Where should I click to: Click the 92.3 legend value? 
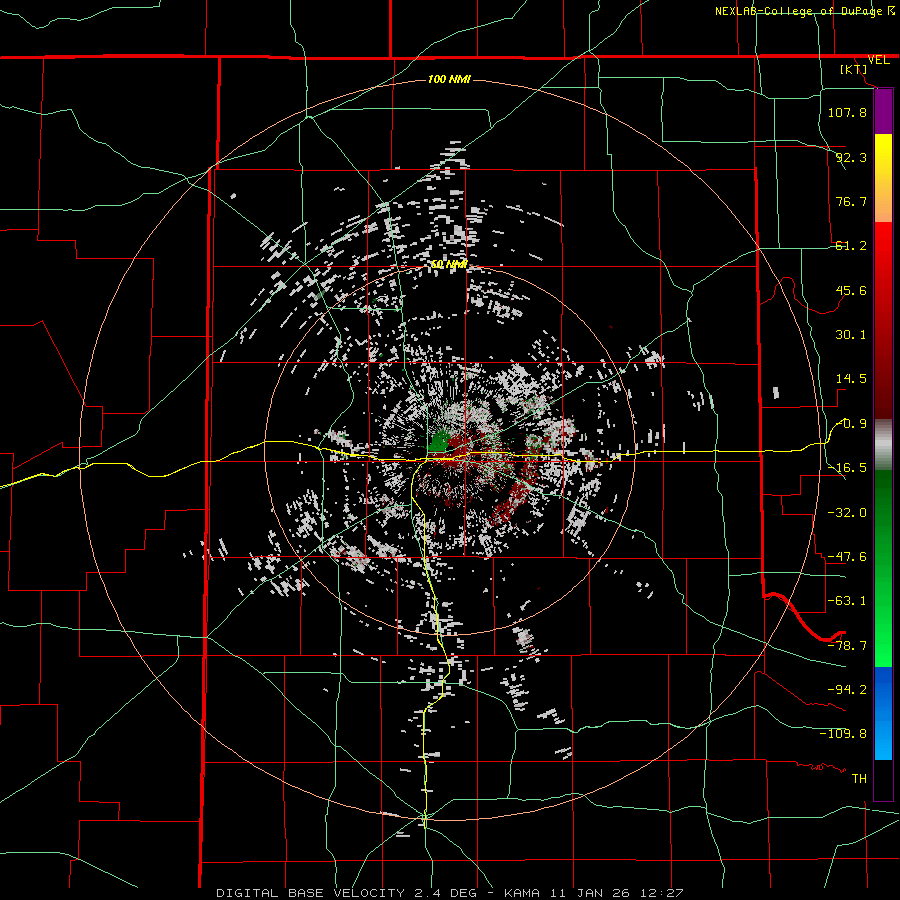coord(851,157)
